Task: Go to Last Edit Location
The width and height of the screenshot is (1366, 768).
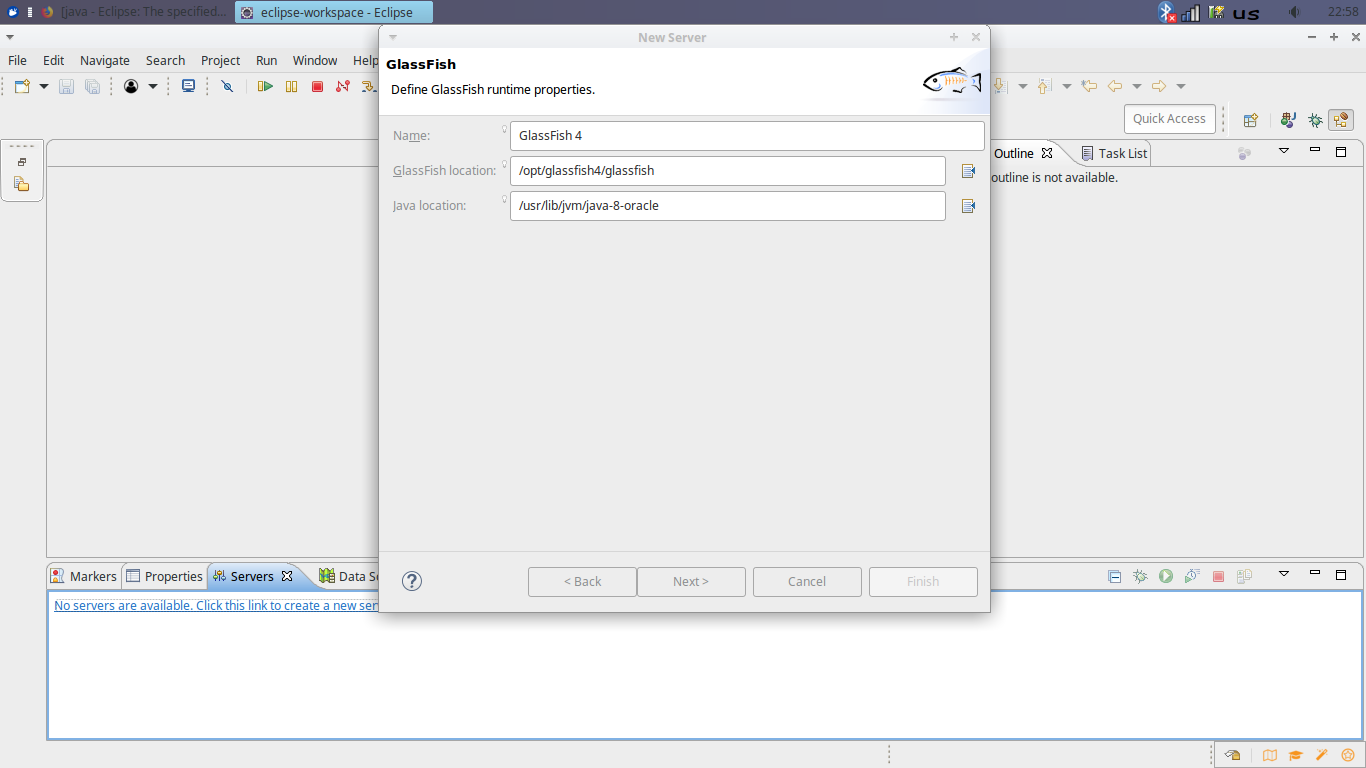Action: coord(1089,87)
